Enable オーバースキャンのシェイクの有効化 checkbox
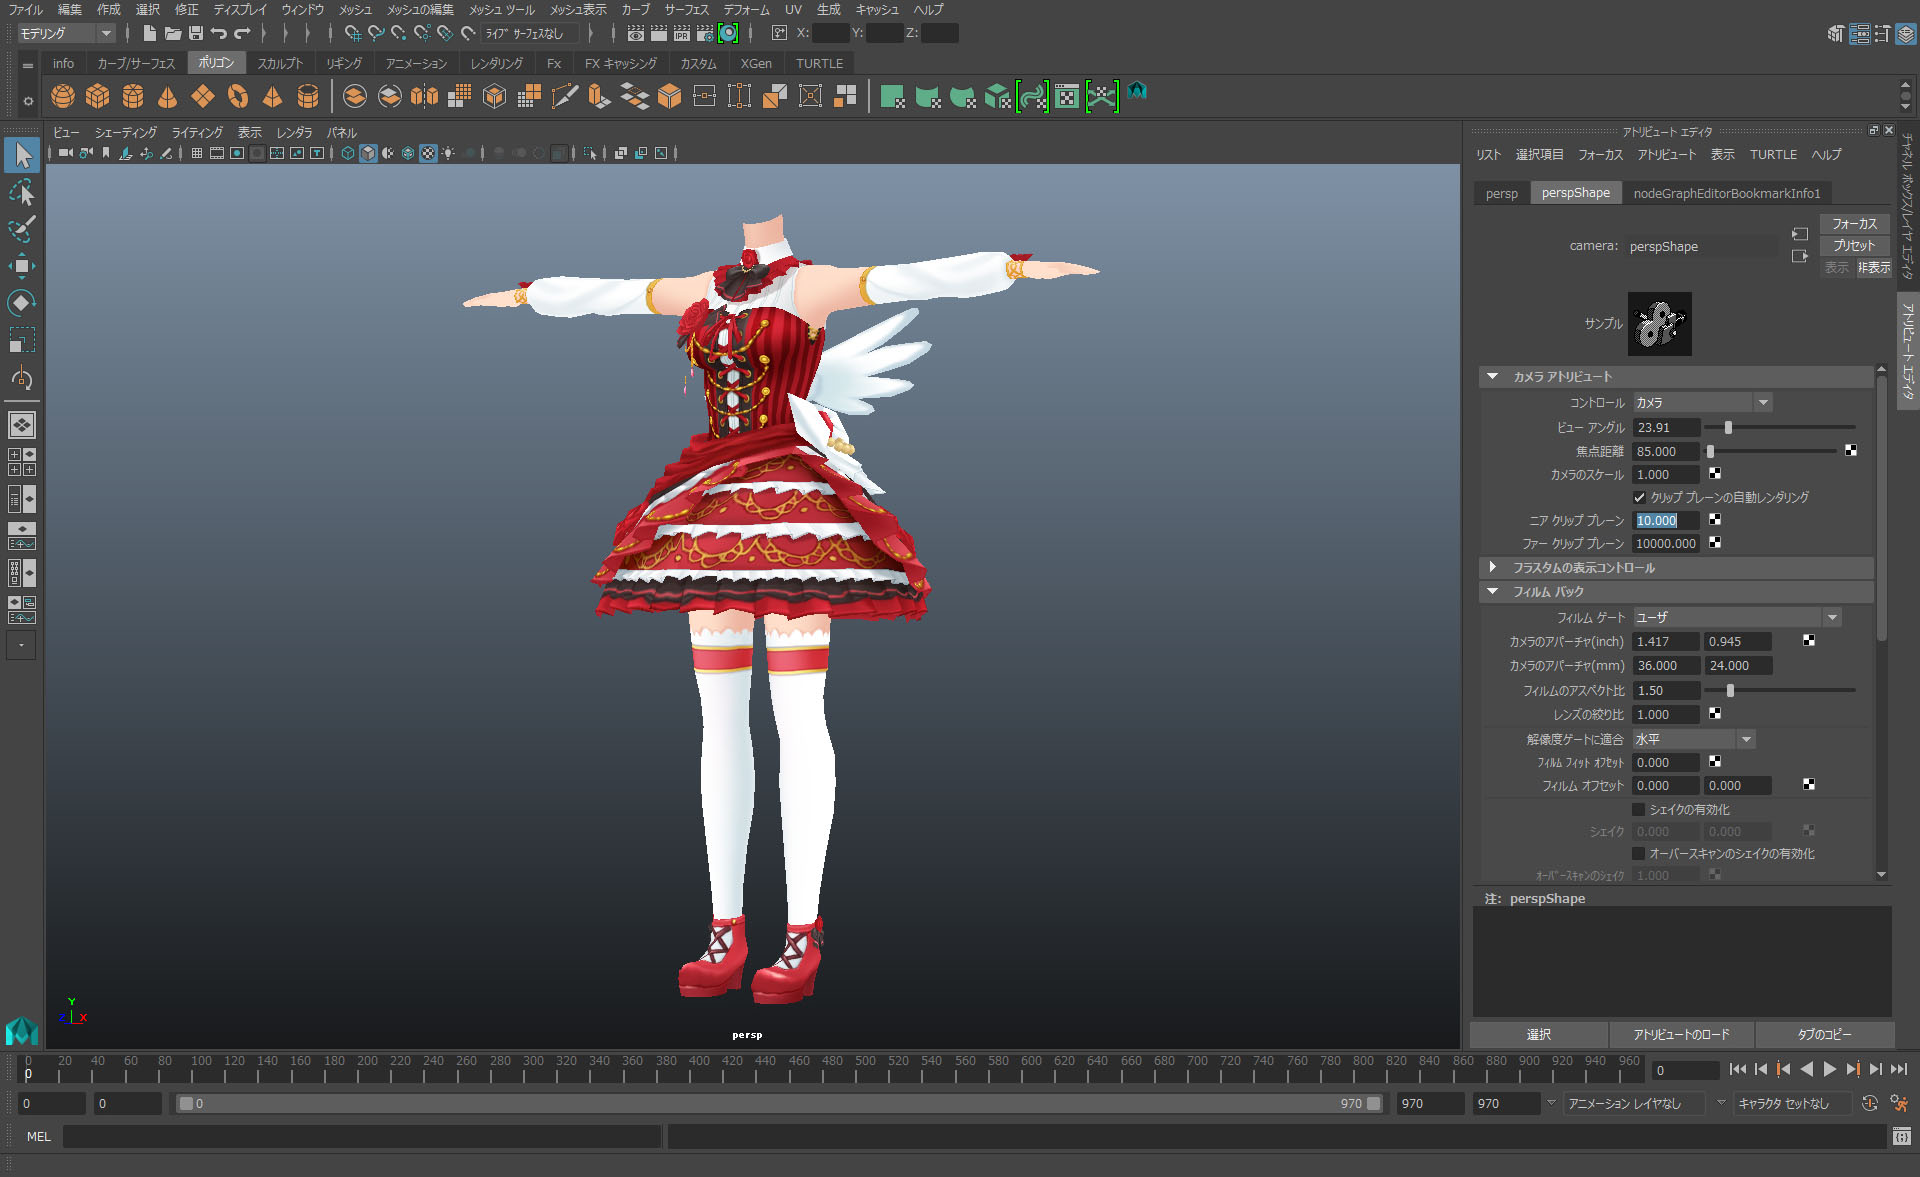This screenshot has height=1177, width=1920. 1639,853
